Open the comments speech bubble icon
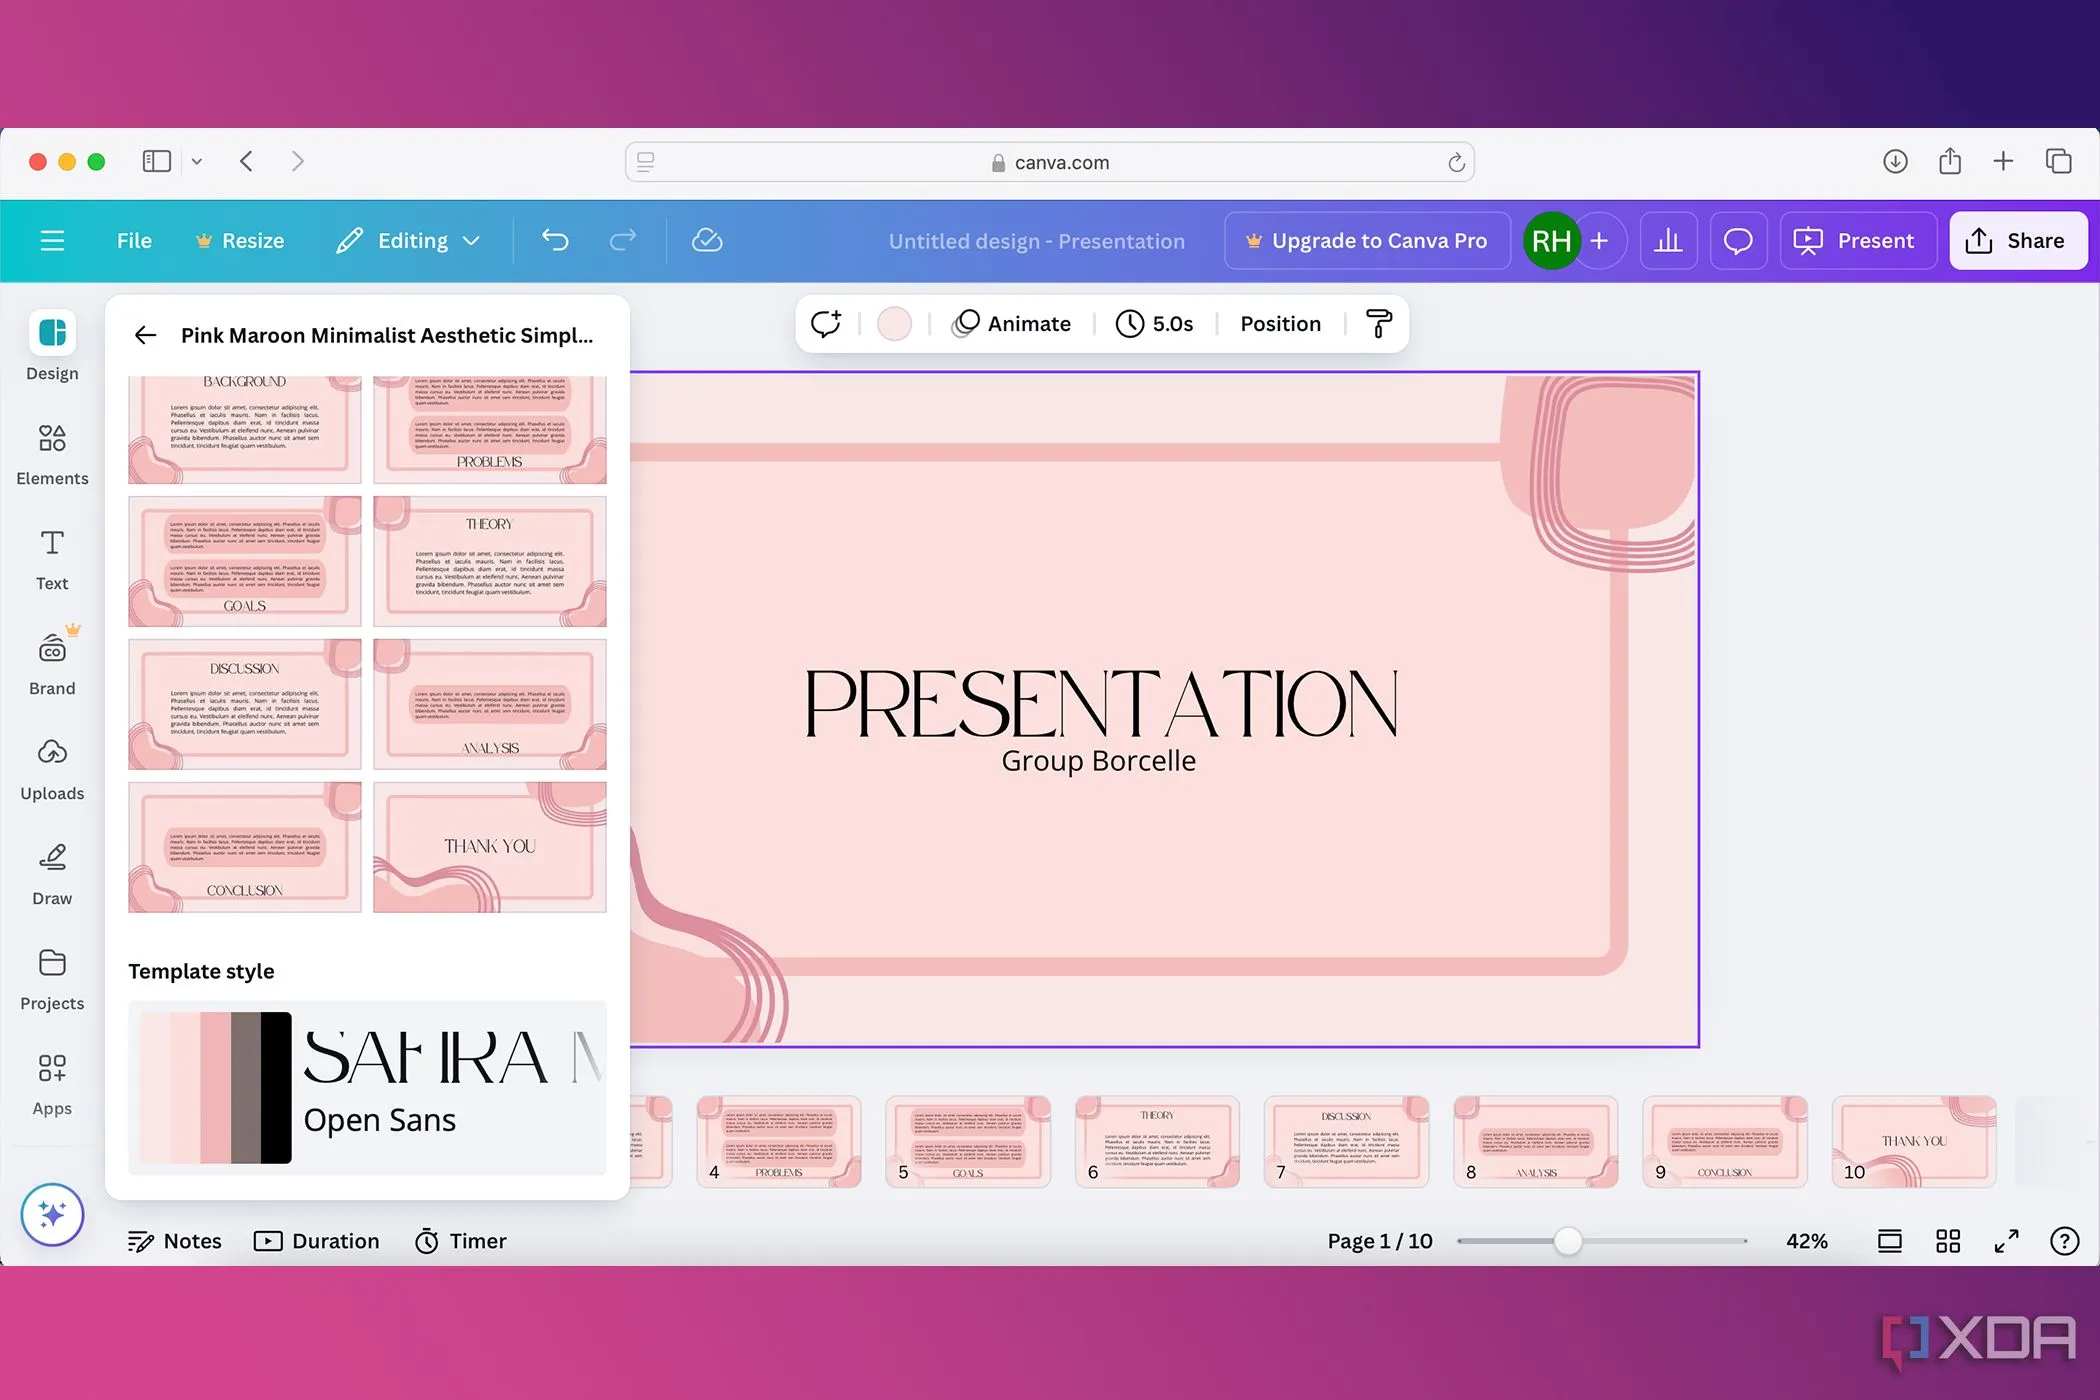The width and height of the screenshot is (2100, 1400). 1738,241
